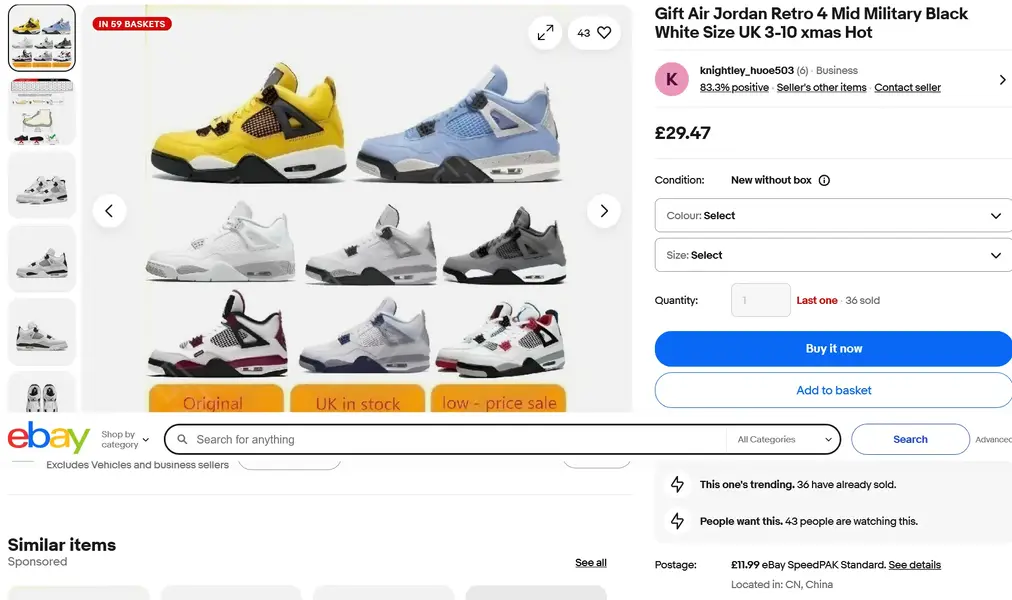
Task: Open See details postage link
Action: [914, 565]
